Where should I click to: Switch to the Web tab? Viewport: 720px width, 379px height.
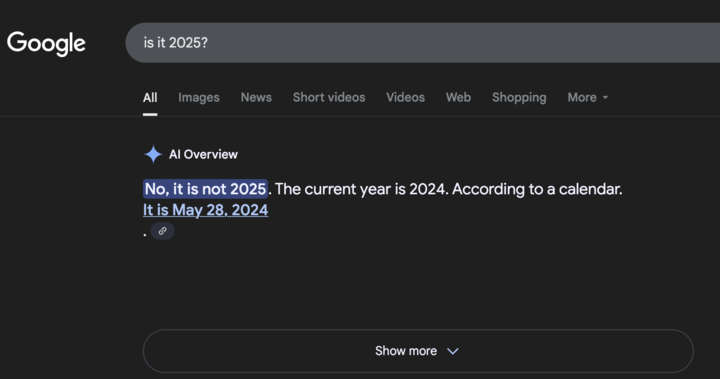458,97
